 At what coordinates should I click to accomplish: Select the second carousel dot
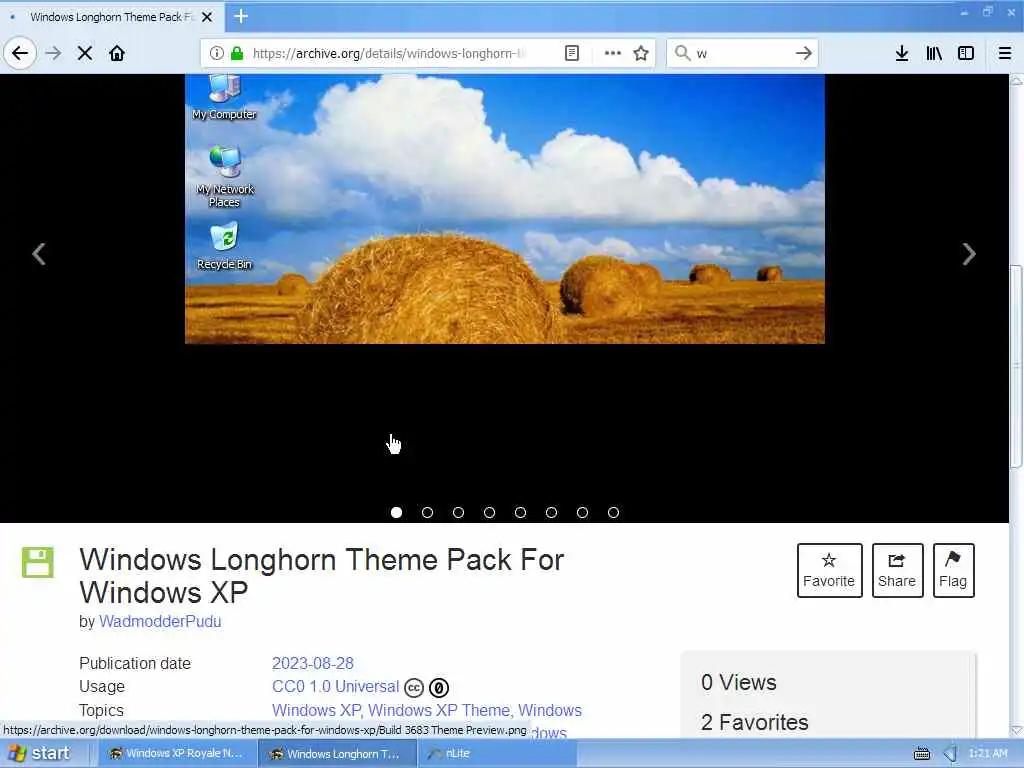pos(428,513)
